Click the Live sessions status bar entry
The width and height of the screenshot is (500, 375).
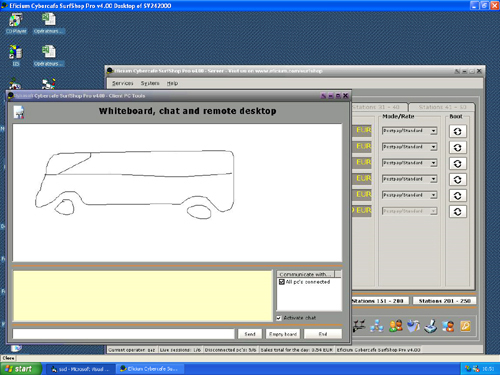[x=180, y=350]
